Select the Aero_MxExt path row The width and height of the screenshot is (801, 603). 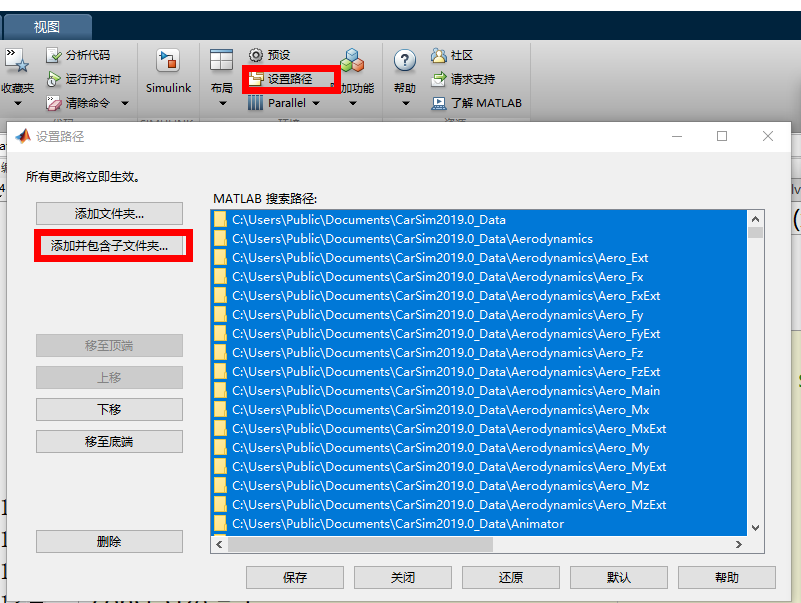click(479, 429)
